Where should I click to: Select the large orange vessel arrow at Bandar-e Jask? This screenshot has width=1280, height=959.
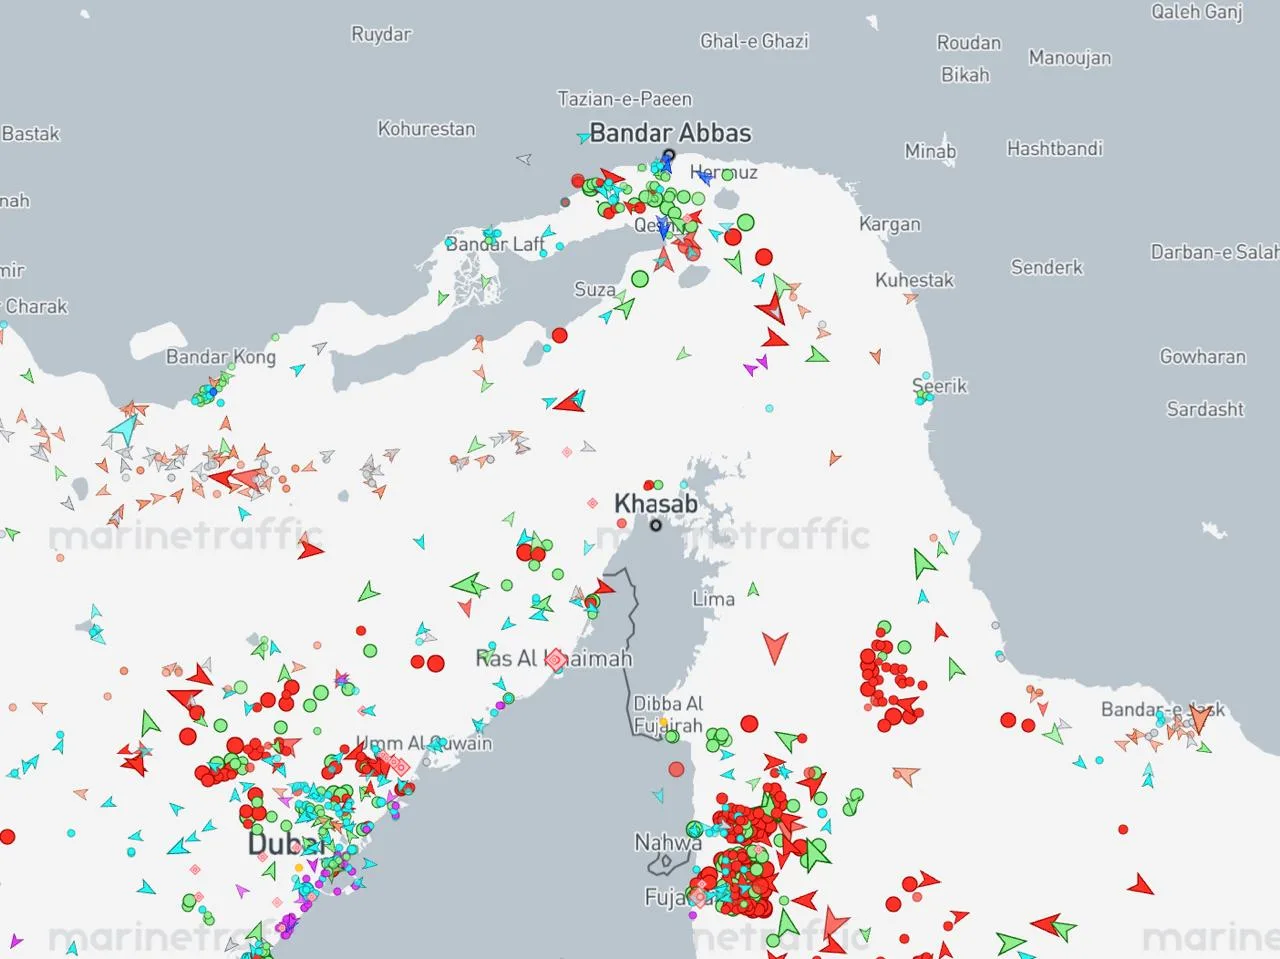click(1200, 718)
